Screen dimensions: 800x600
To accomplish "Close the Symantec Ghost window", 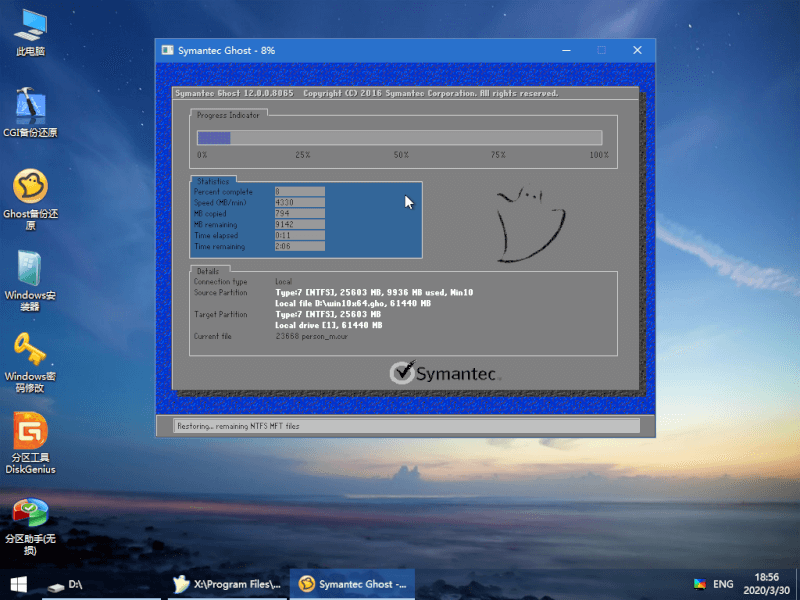I will click(637, 50).
